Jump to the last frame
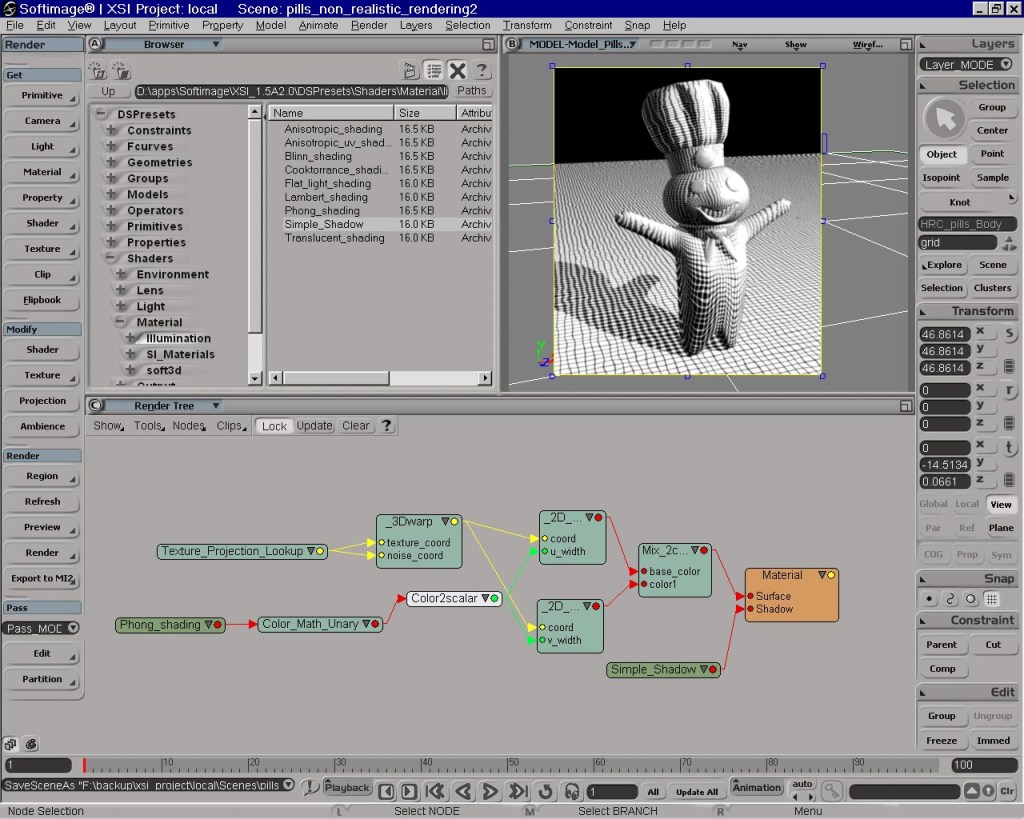The height and width of the screenshot is (819, 1024). pyautogui.click(x=518, y=791)
